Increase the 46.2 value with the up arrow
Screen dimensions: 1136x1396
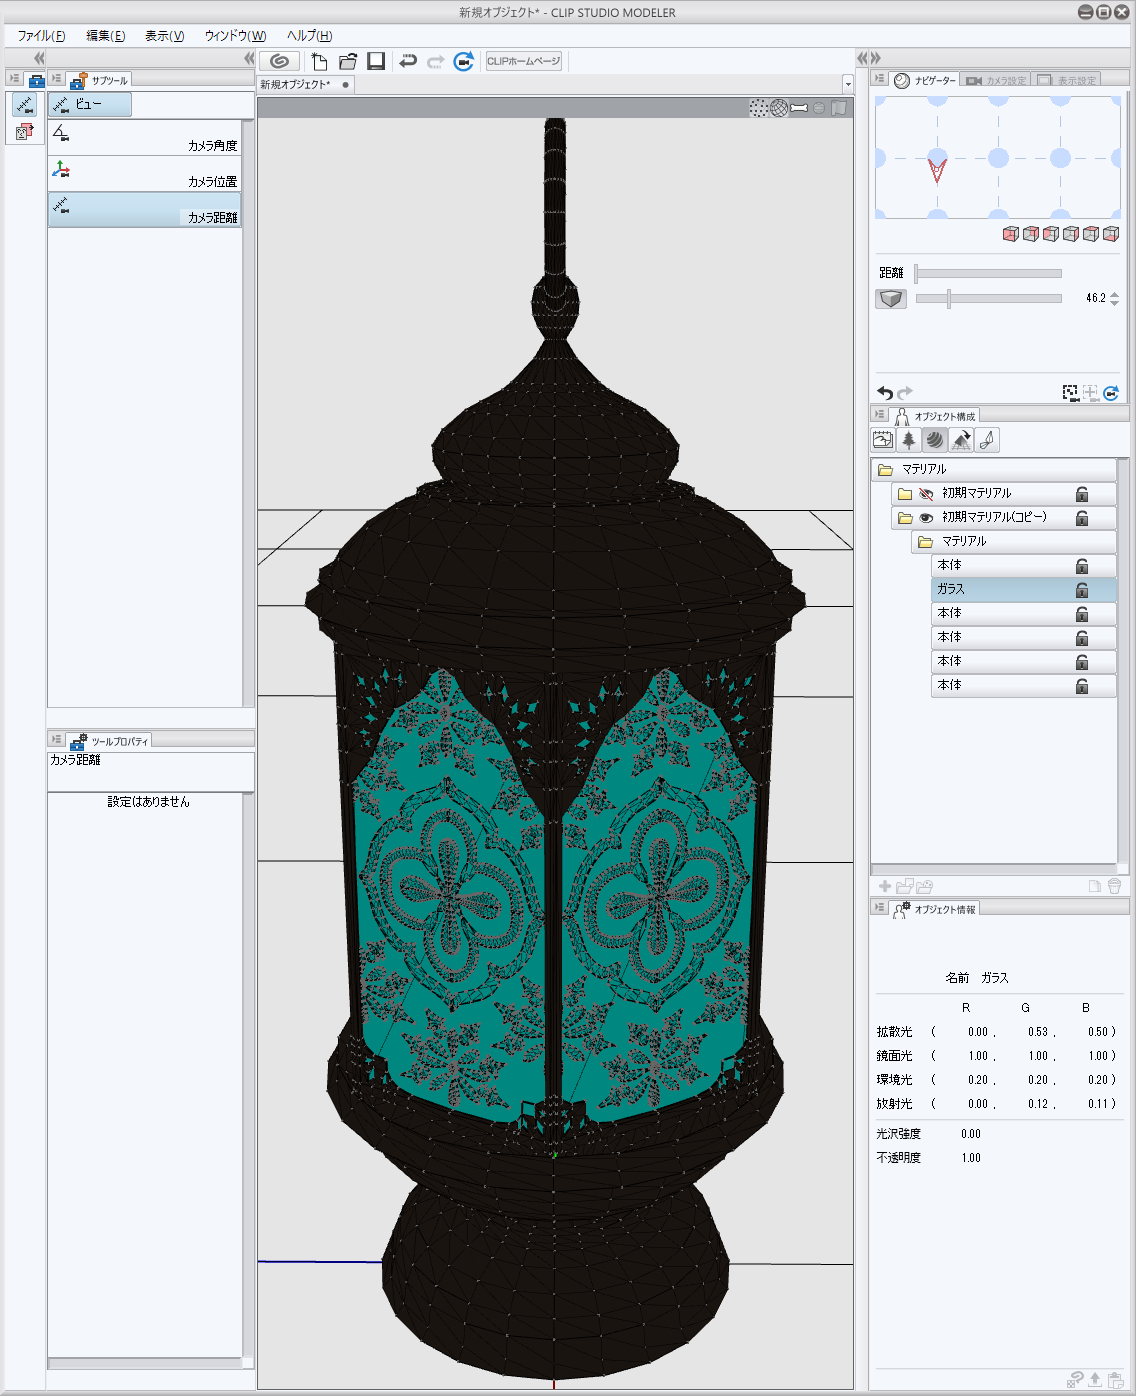click(x=1114, y=294)
